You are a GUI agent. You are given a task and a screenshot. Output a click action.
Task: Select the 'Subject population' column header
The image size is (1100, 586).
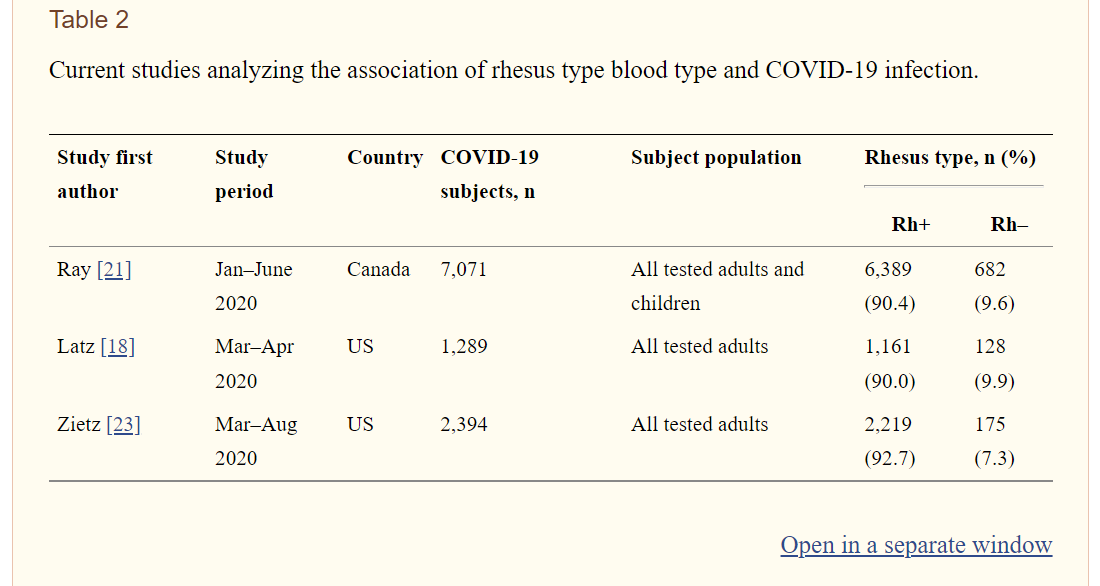point(716,158)
